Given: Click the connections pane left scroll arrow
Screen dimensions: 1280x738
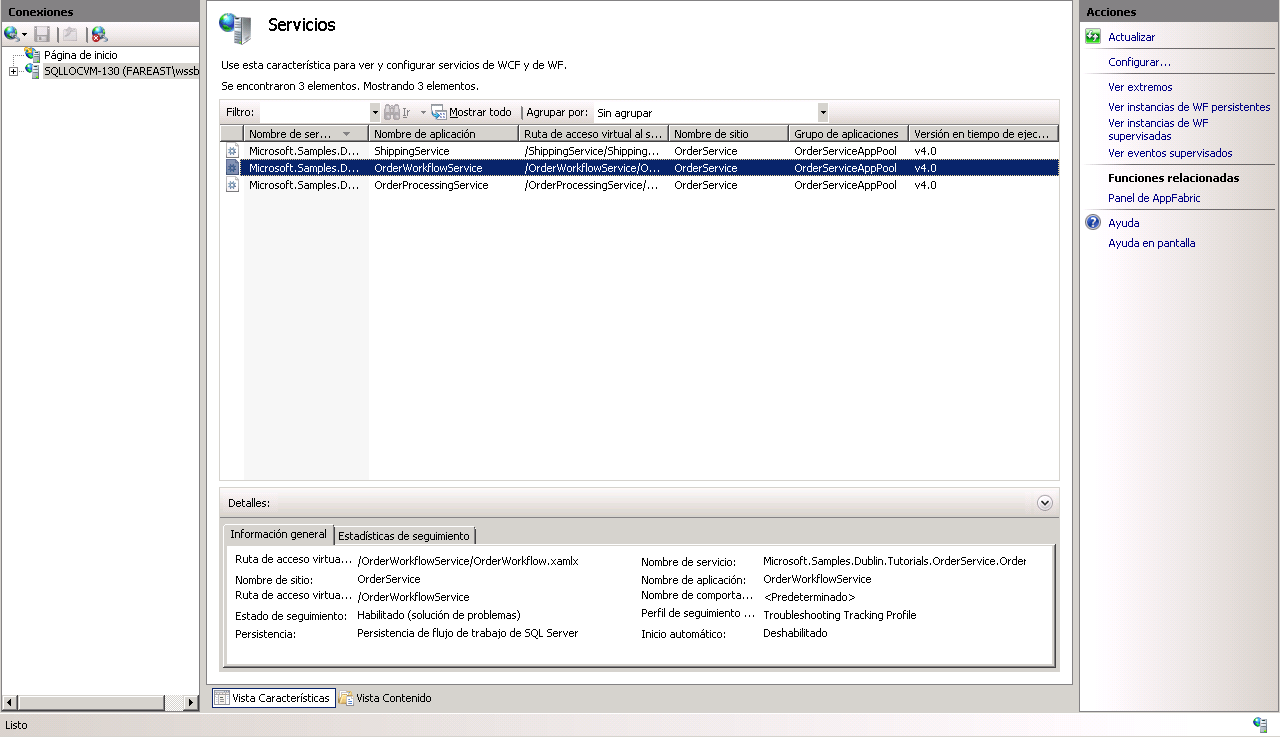Looking at the screenshot, I should coord(11,703).
